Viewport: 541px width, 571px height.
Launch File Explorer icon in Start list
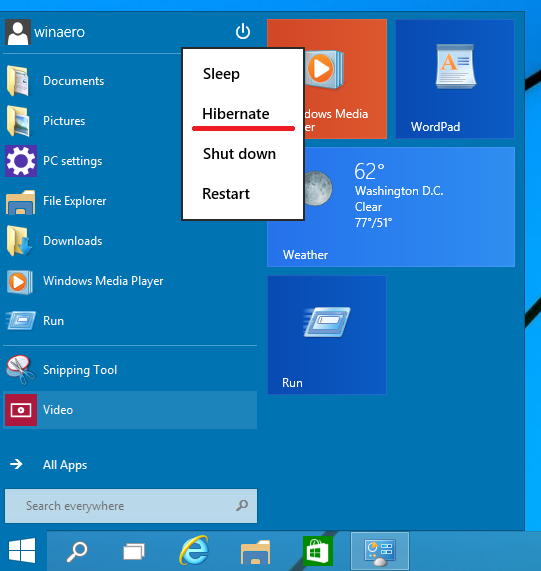(20, 202)
